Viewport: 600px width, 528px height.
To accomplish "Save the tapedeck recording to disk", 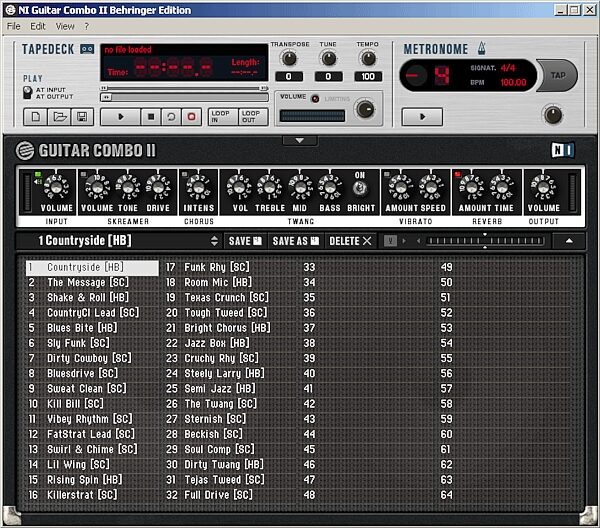I will pos(82,117).
